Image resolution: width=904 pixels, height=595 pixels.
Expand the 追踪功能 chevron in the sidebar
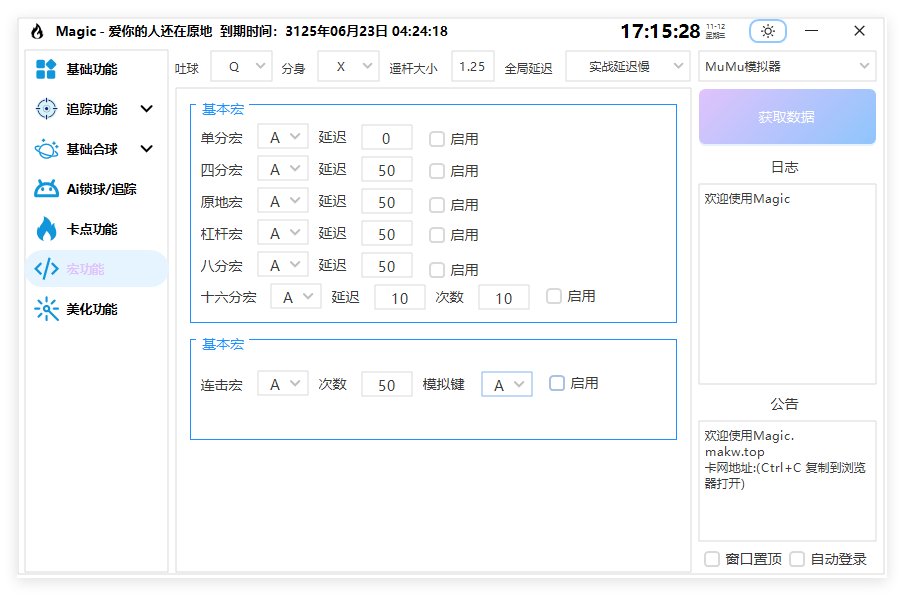[147, 108]
